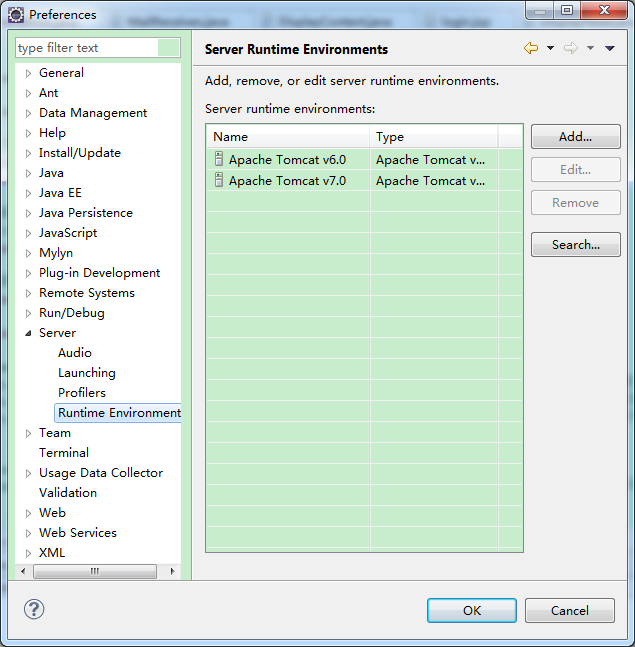Open the forward history dropdown arrow
This screenshot has height=647, width=635.
pos(590,48)
